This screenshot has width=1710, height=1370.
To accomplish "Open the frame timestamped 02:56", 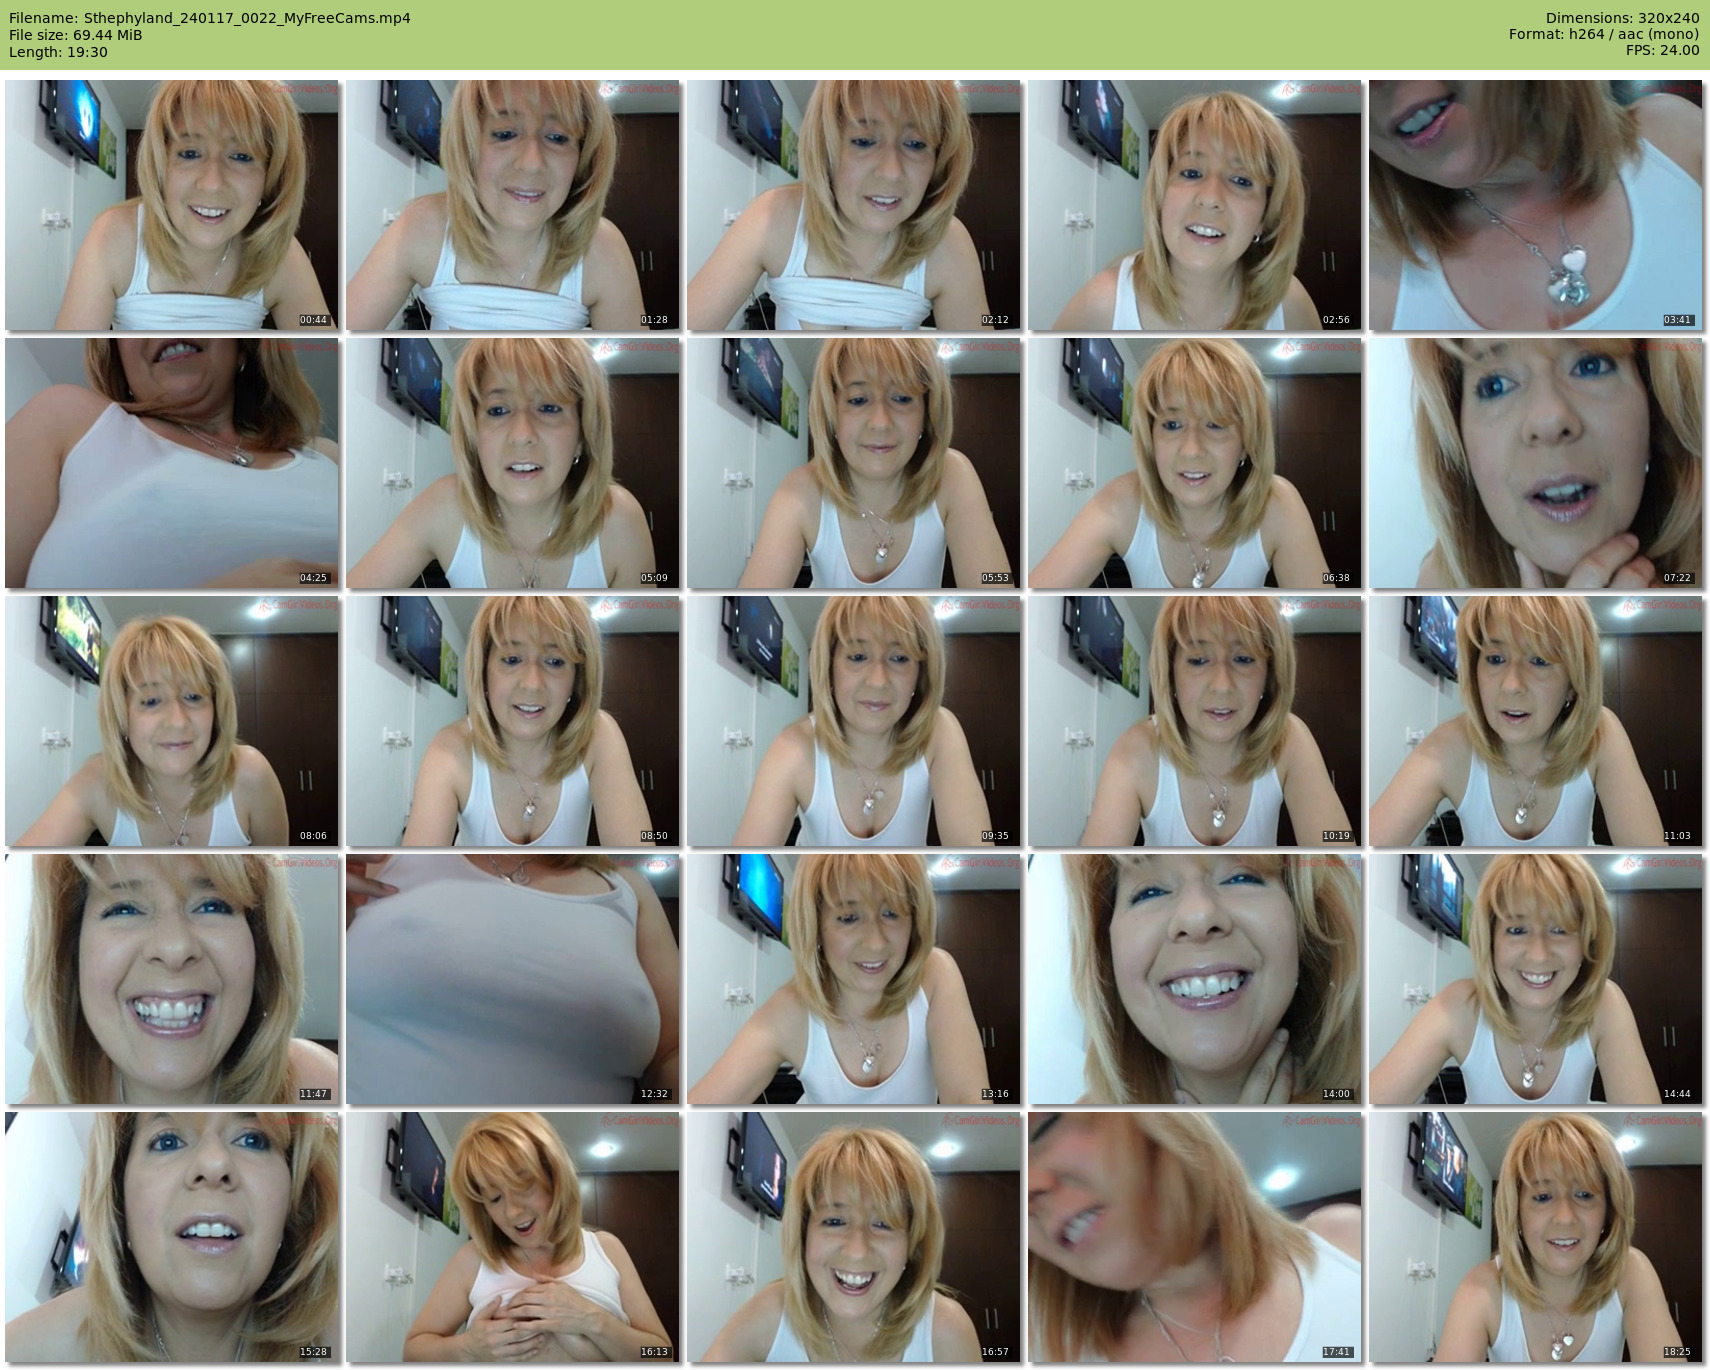I will (1194, 205).
